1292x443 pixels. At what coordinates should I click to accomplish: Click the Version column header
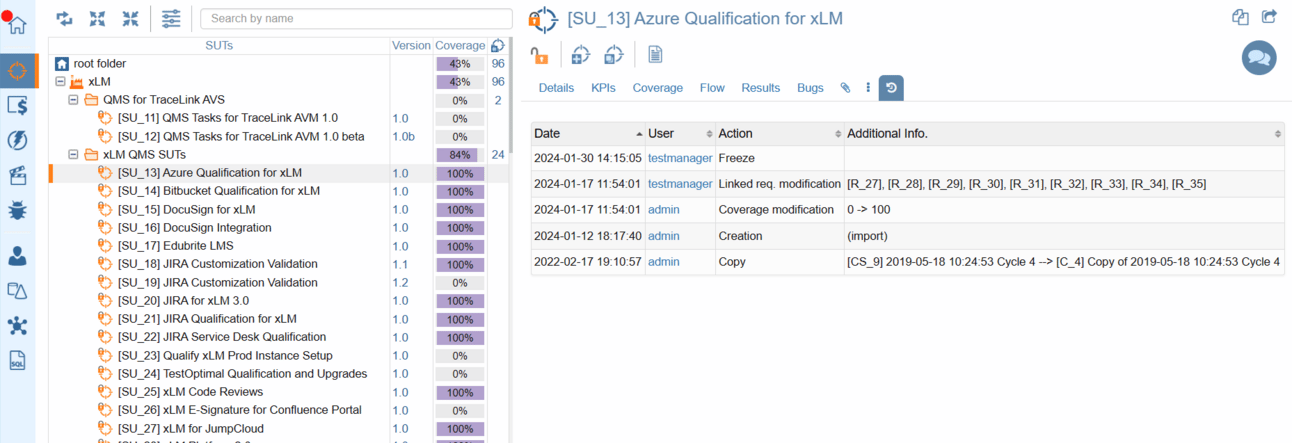click(411, 45)
